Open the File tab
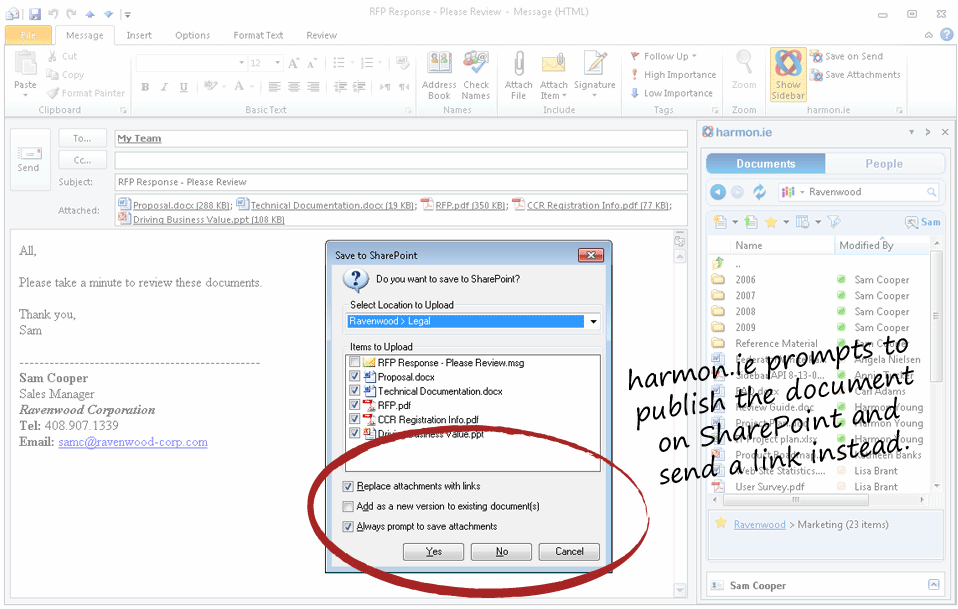Screen dimensions: 958x609 tap(28, 35)
